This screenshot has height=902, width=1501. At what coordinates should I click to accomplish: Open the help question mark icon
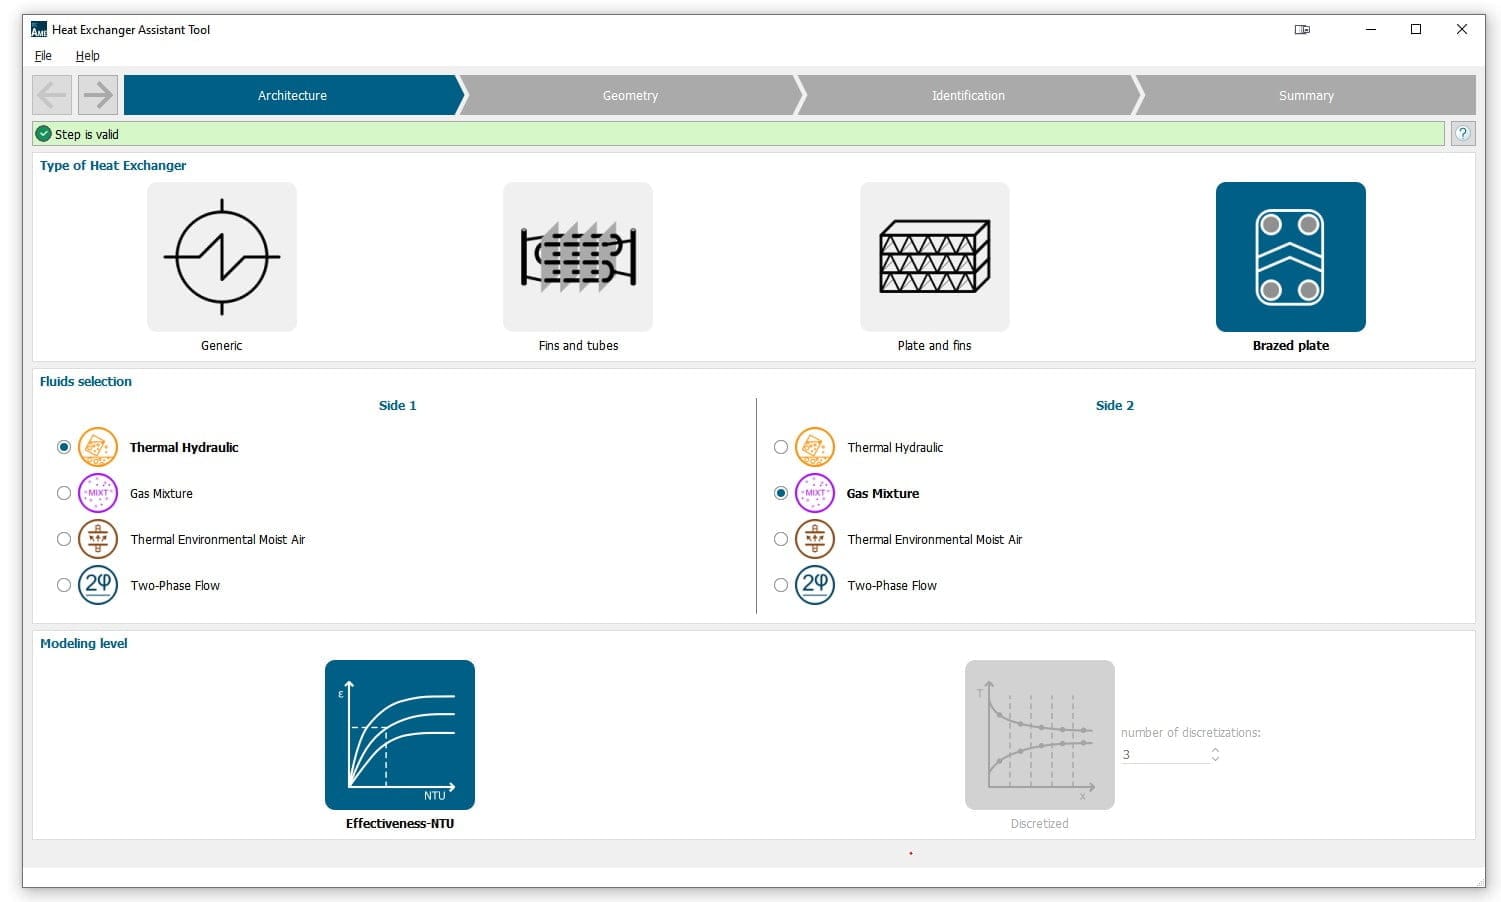tap(1463, 134)
